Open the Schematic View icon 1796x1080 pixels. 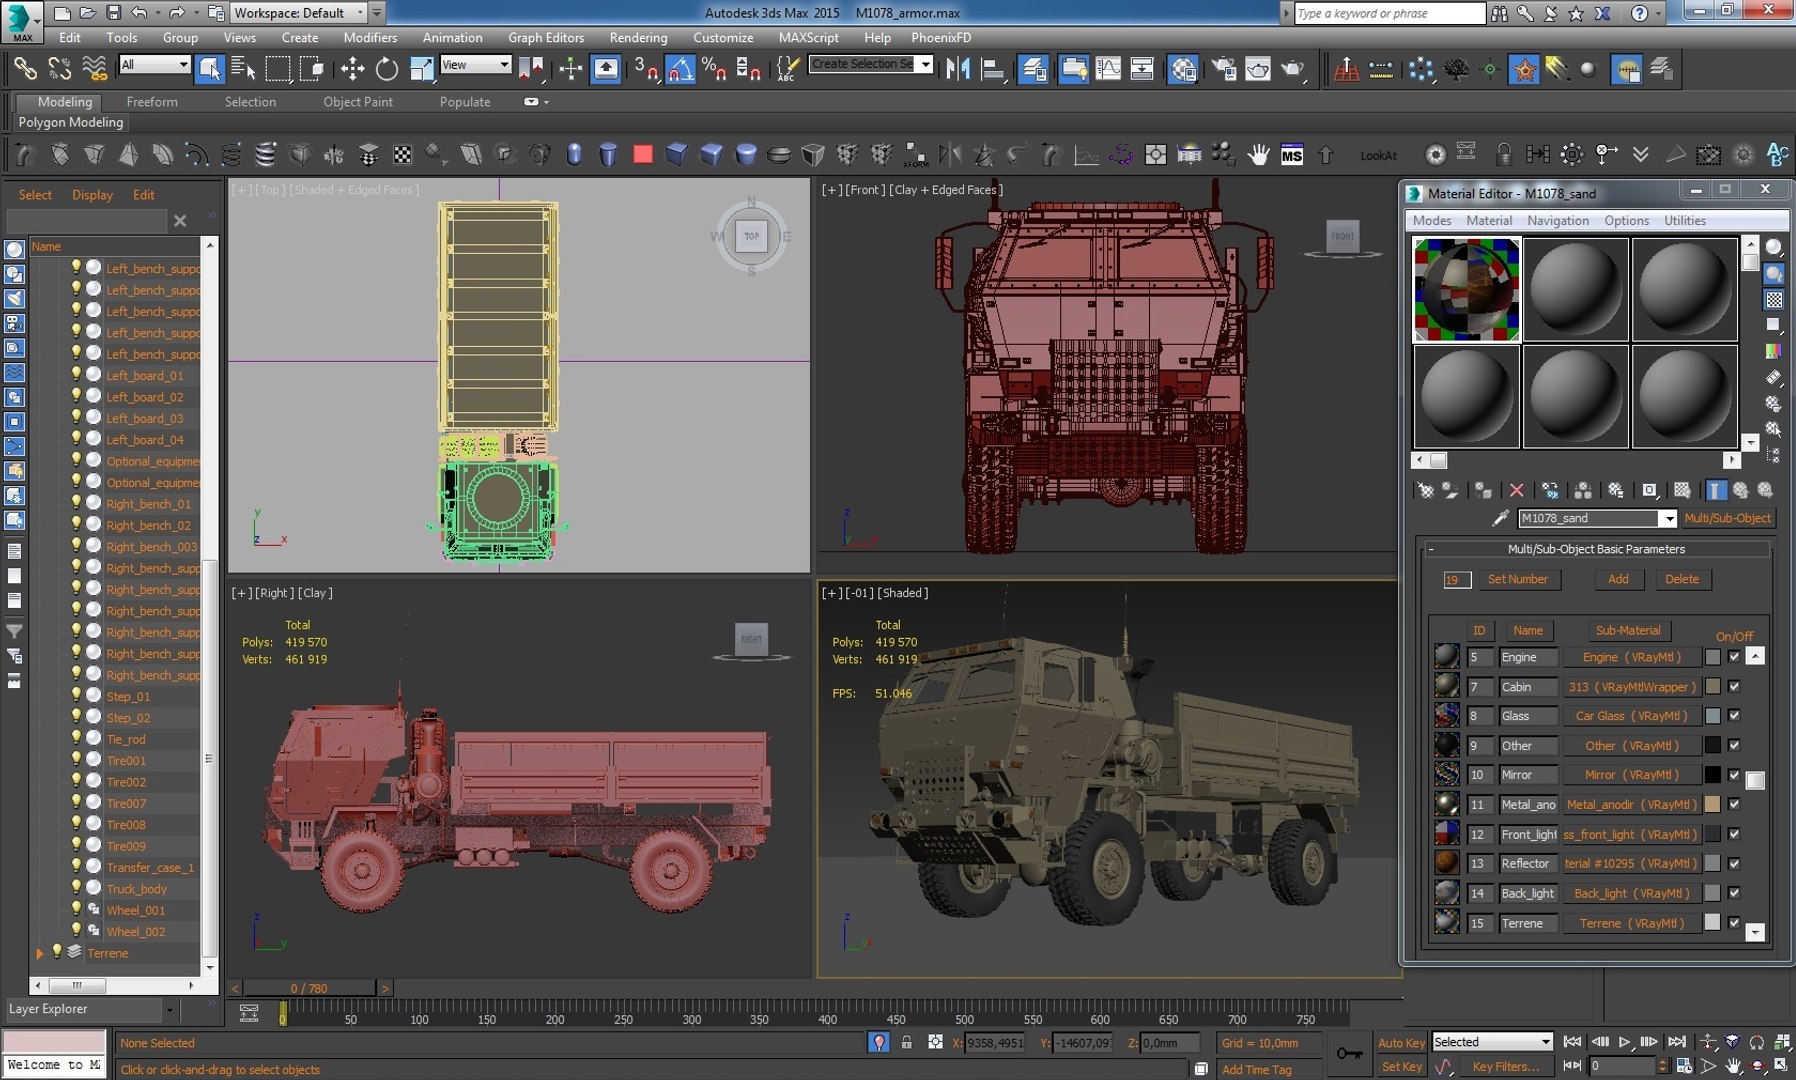coord(1143,68)
